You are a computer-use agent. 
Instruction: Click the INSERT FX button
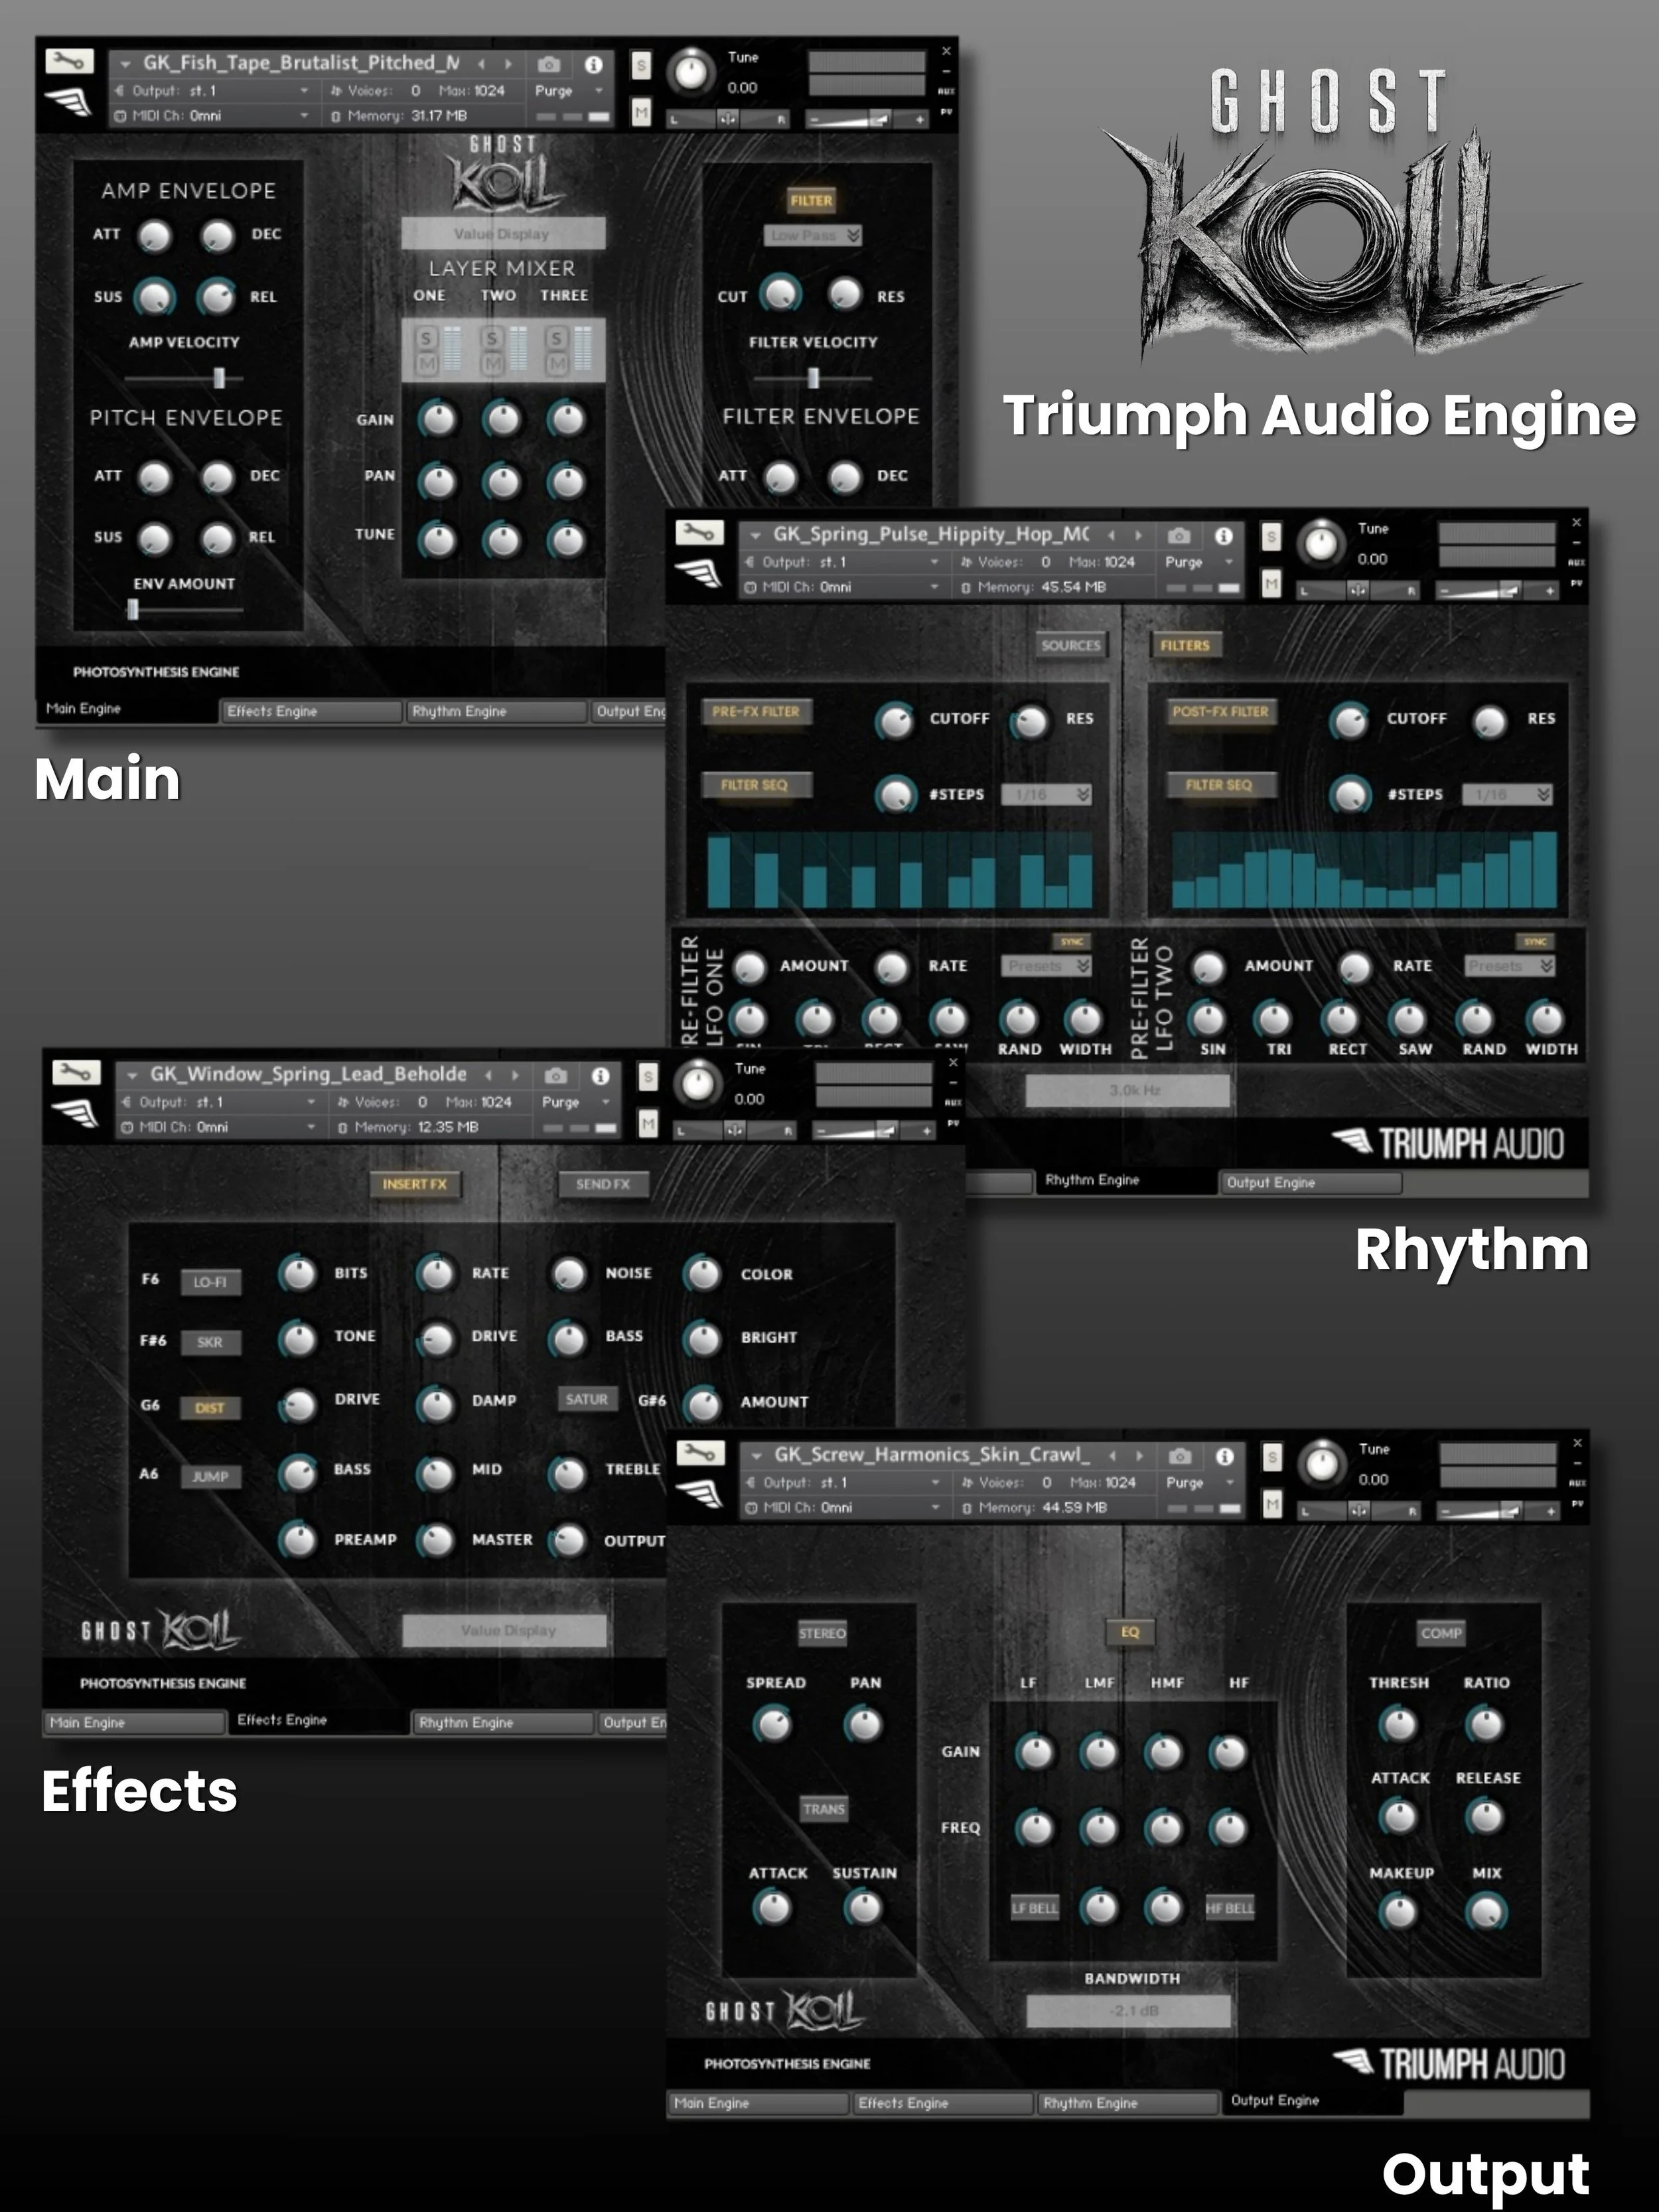click(x=415, y=1184)
